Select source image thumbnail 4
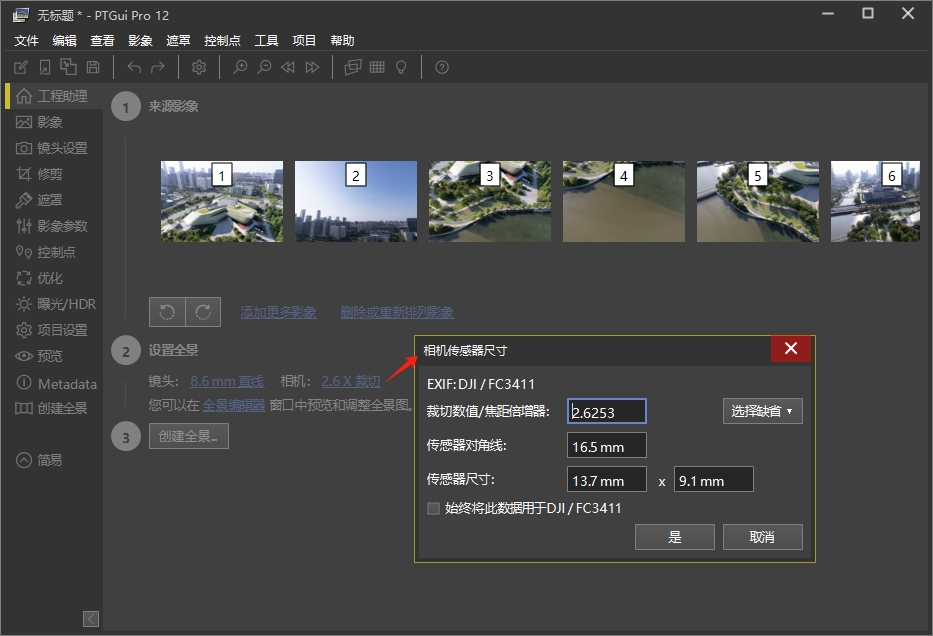 pos(623,202)
